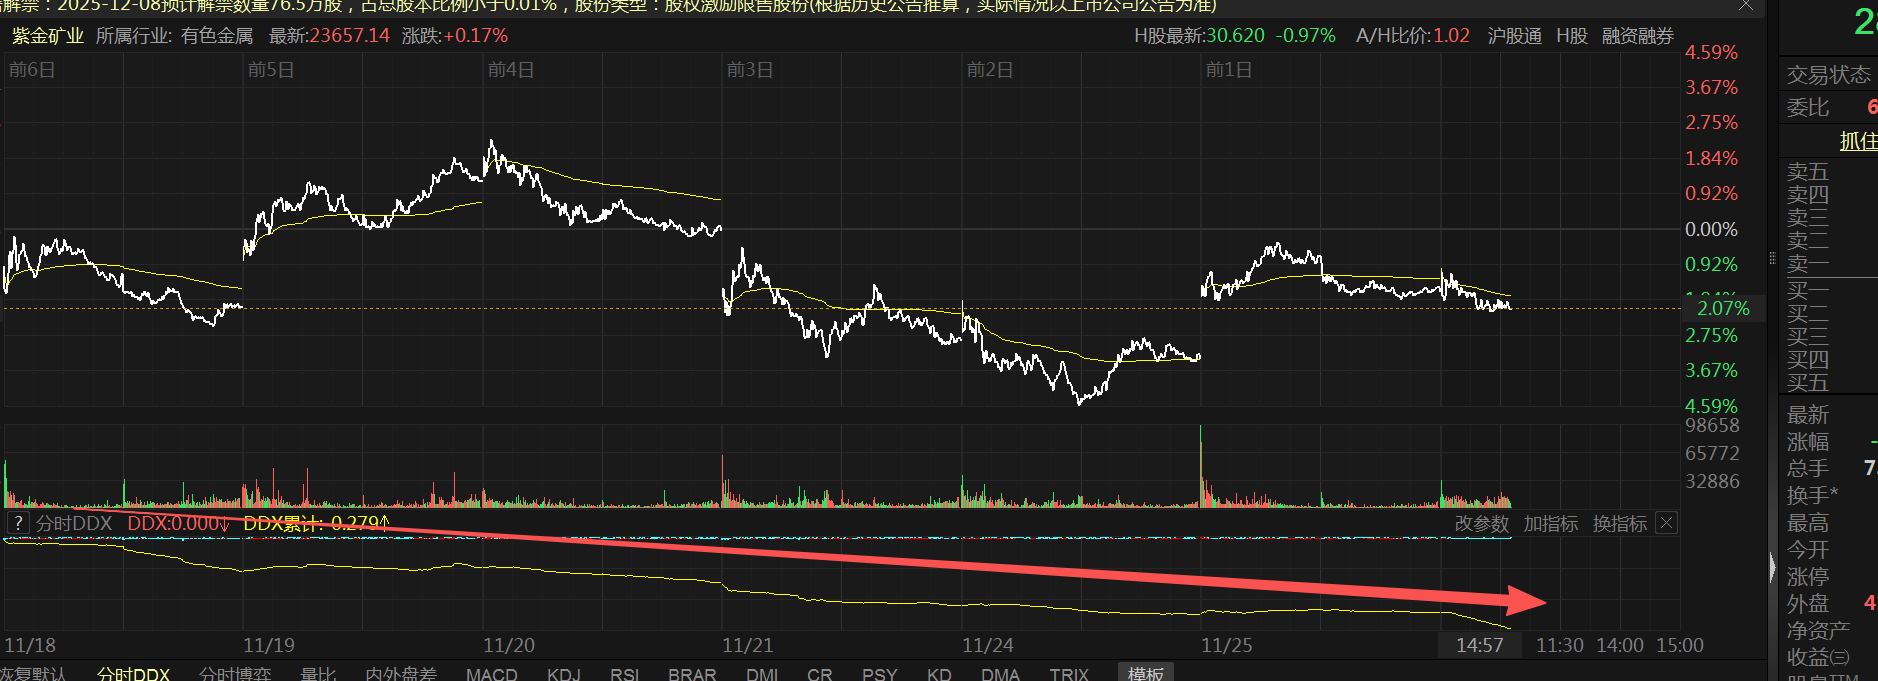The height and width of the screenshot is (681, 1878).
Task: Select the RSI indicator tab
Action: 624,674
